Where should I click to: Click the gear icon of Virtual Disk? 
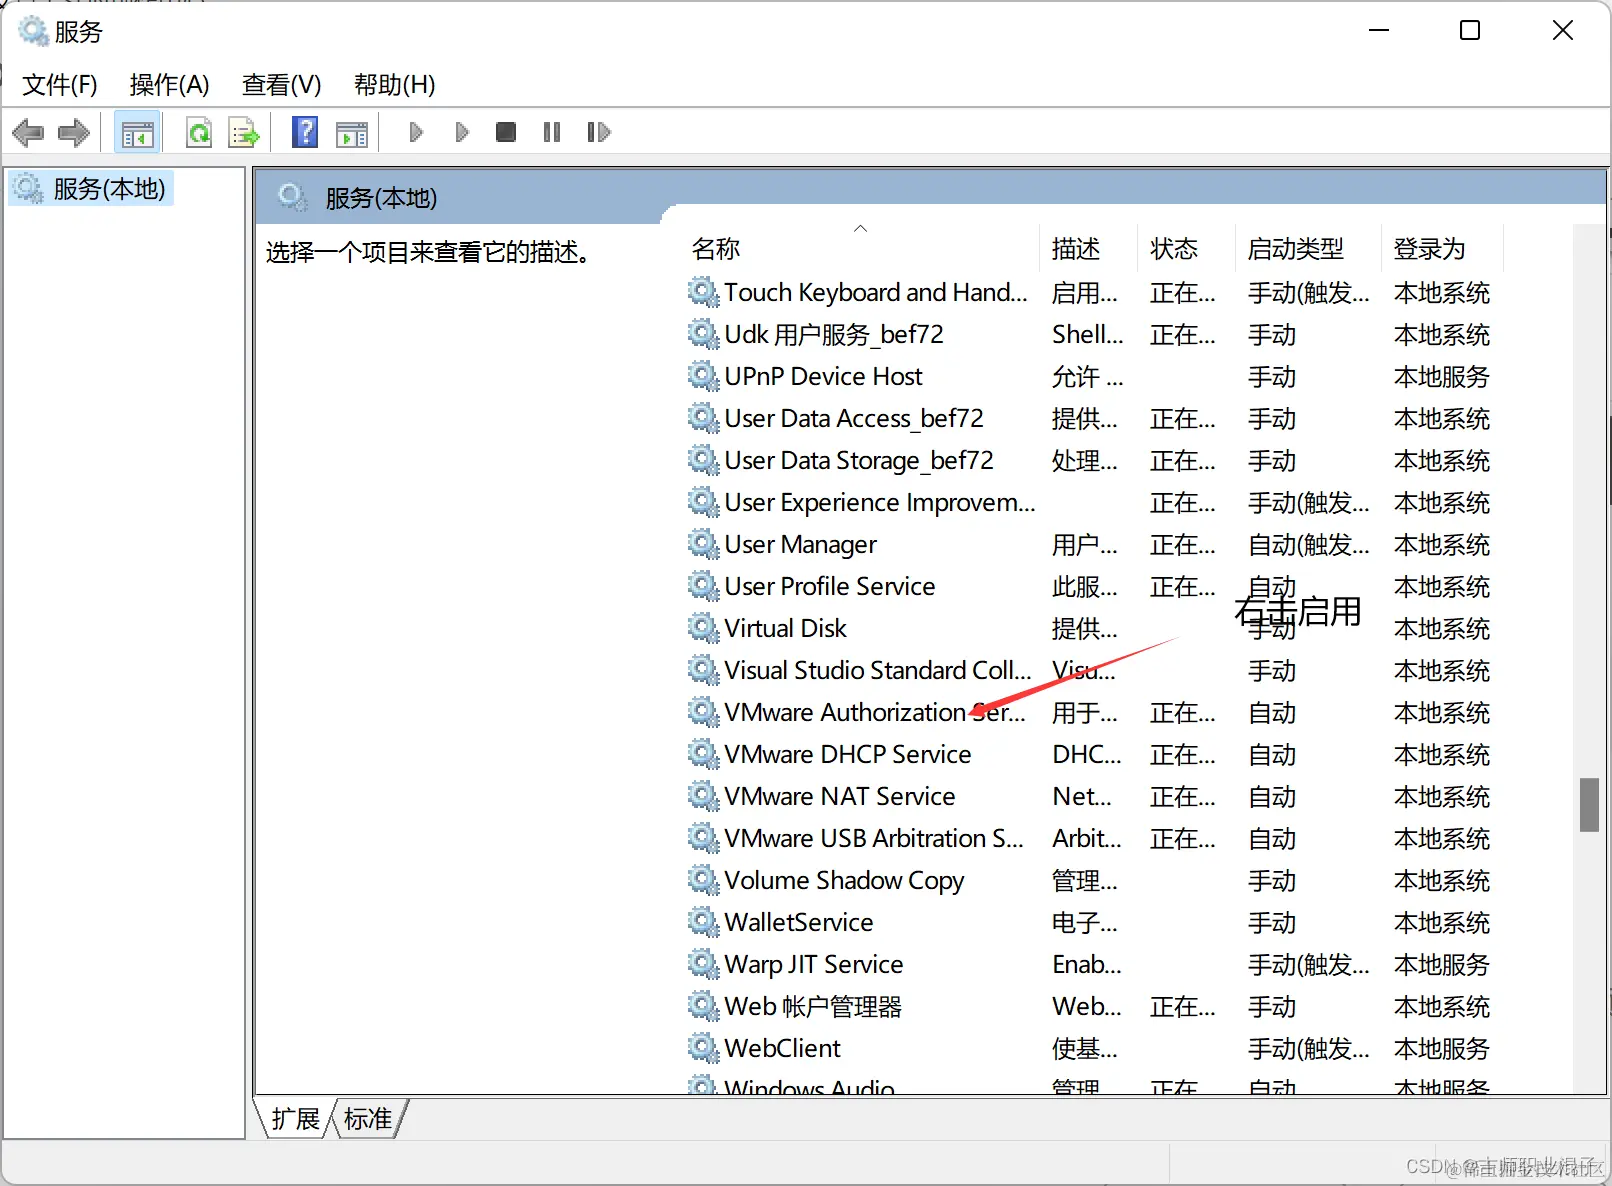point(703,628)
